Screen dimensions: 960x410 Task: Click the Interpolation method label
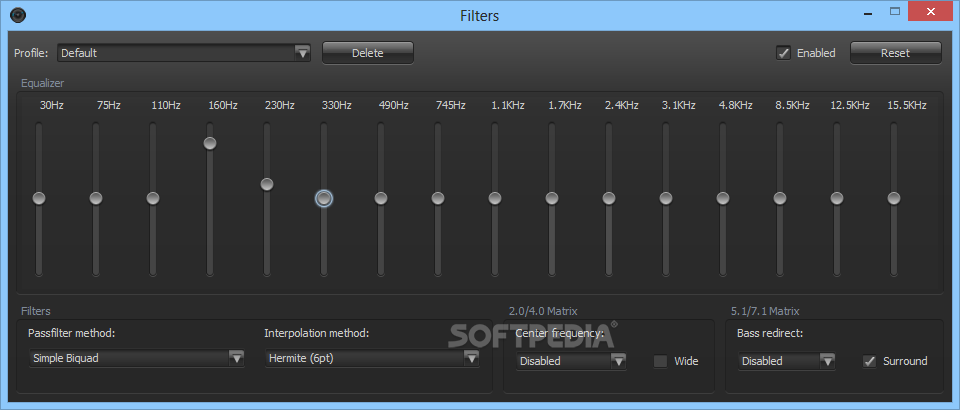click(317, 334)
